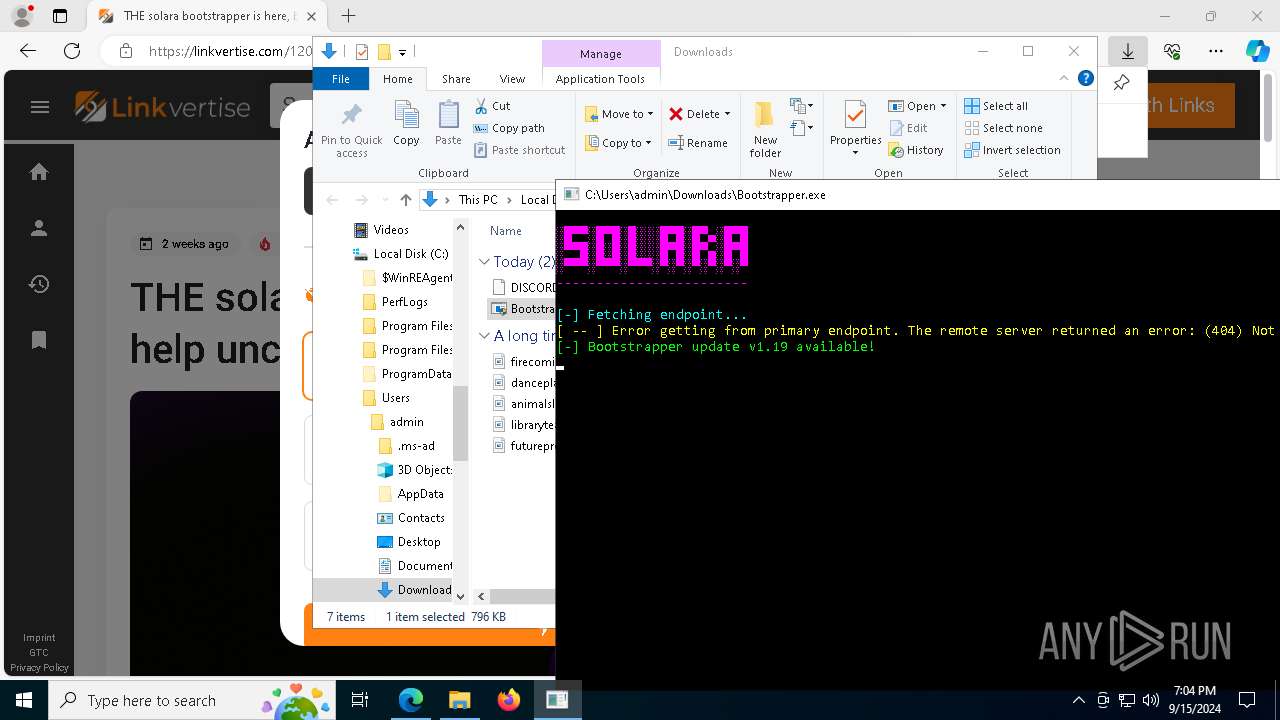The width and height of the screenshot is (1280, 720).
Task: Click the Windows Start button
Action: coord(24,700)
